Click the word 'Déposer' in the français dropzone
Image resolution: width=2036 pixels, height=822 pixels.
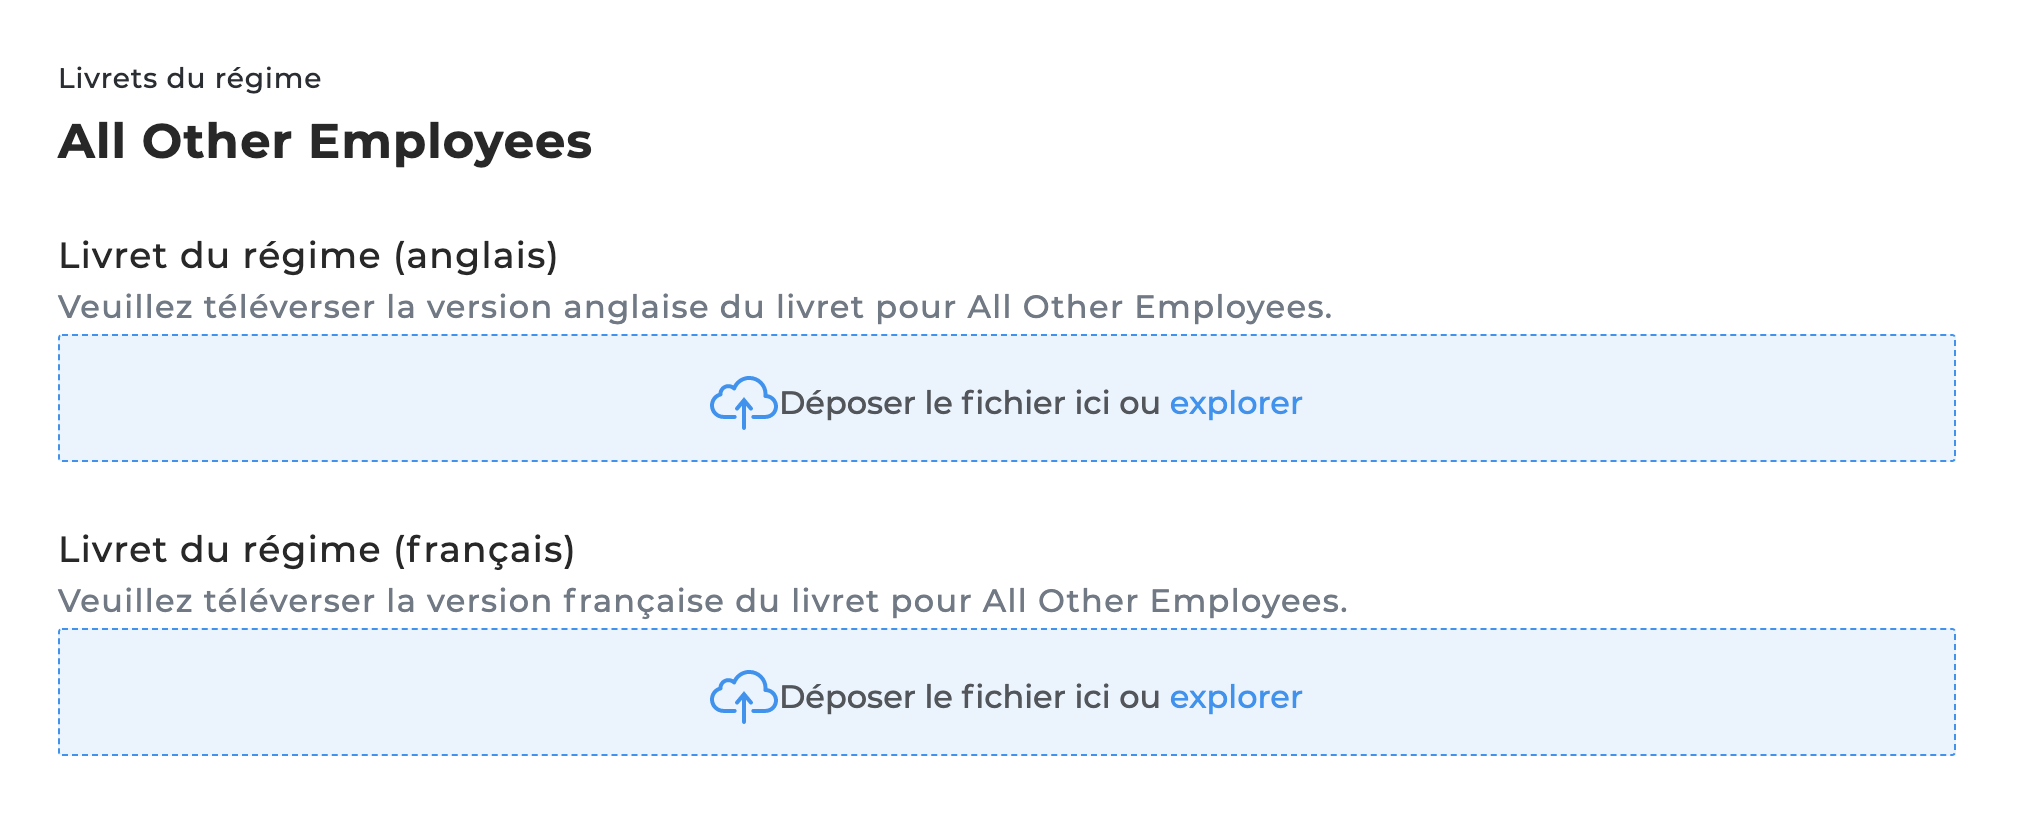pyautogui.click(x=848, y=697)
